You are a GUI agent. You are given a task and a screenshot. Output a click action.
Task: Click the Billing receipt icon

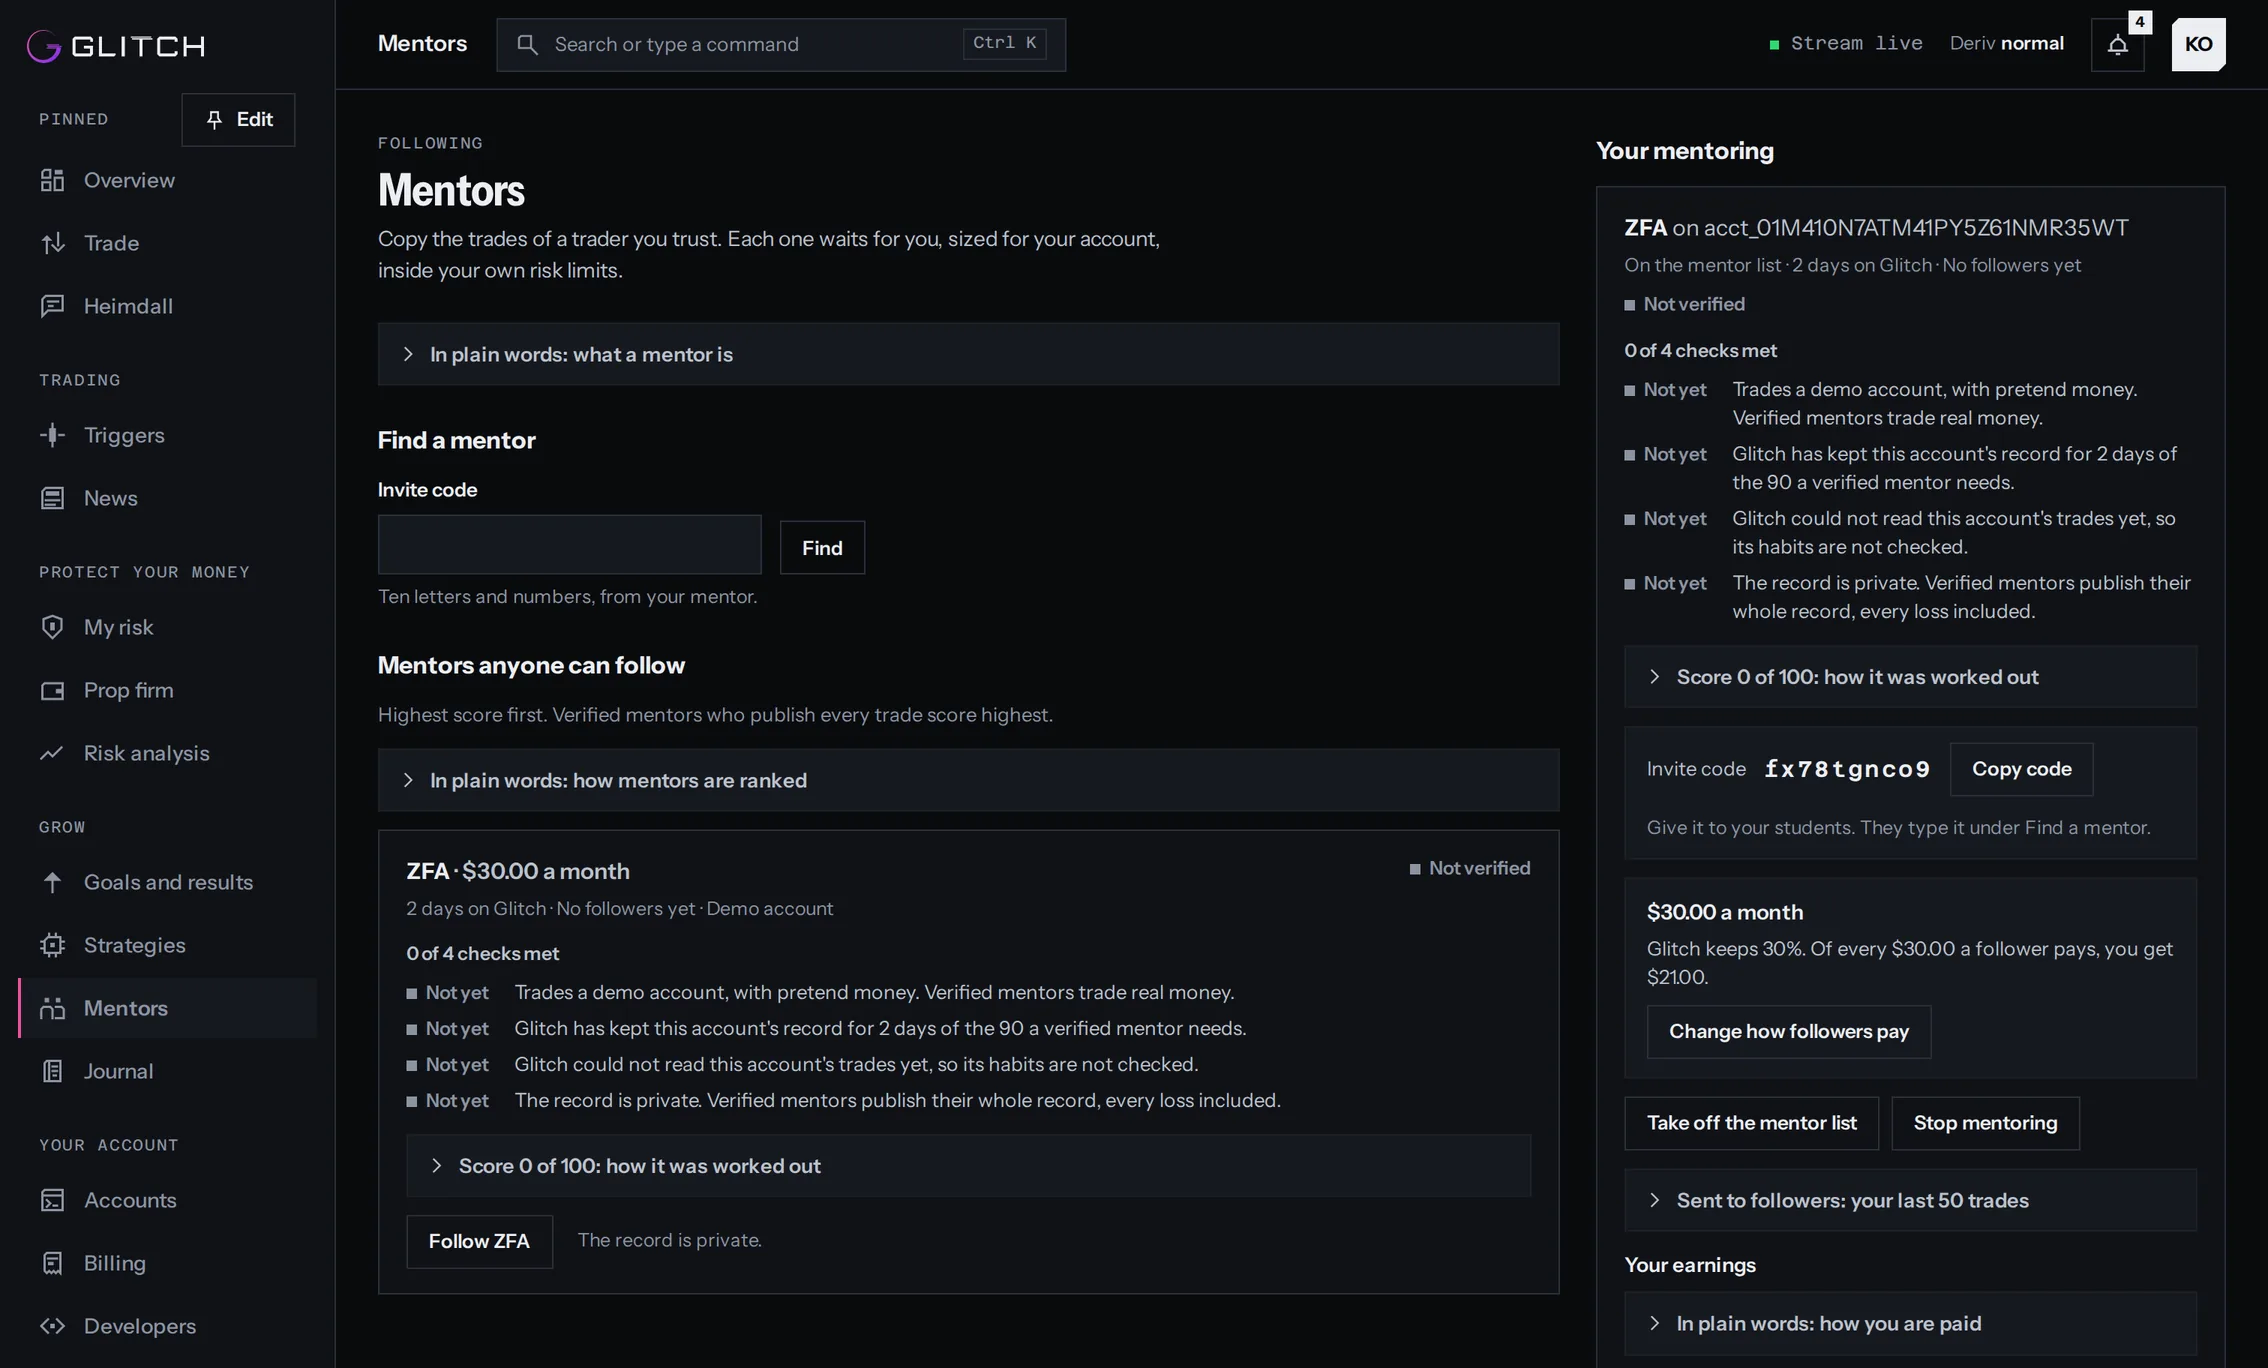tap(52, 1263)
